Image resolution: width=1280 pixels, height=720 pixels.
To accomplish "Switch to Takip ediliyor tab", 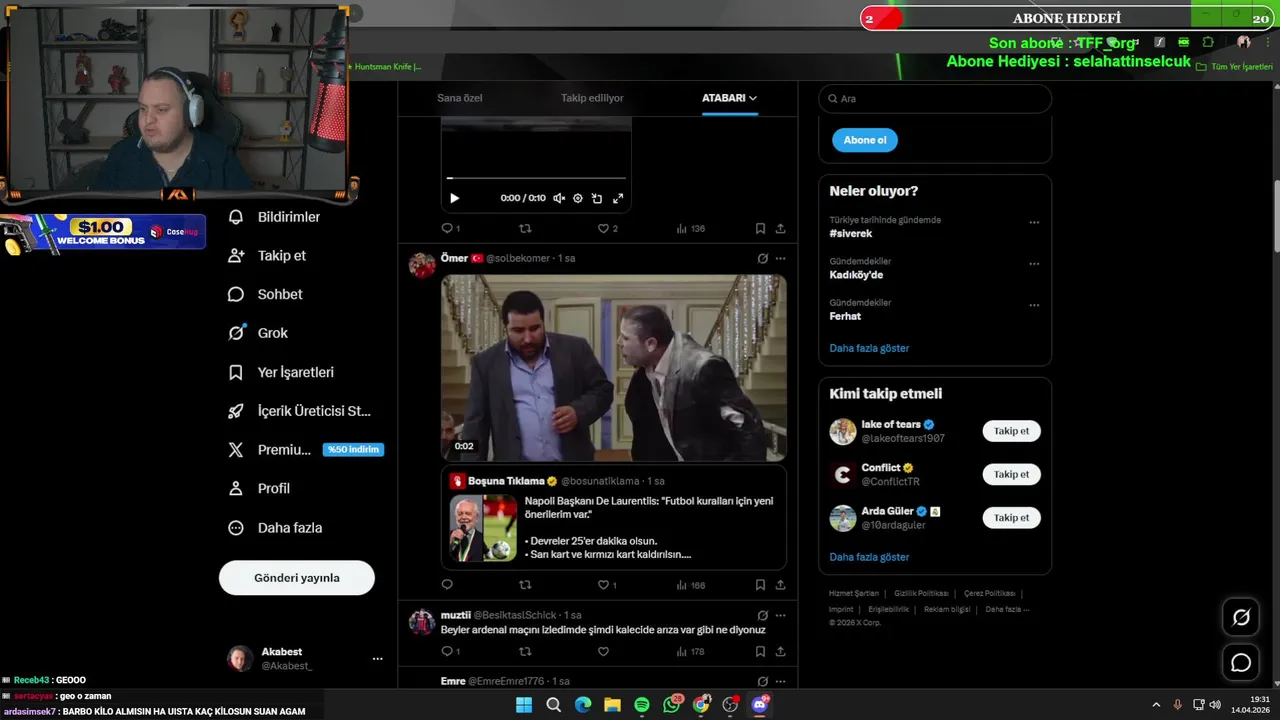I will point(592,98).
